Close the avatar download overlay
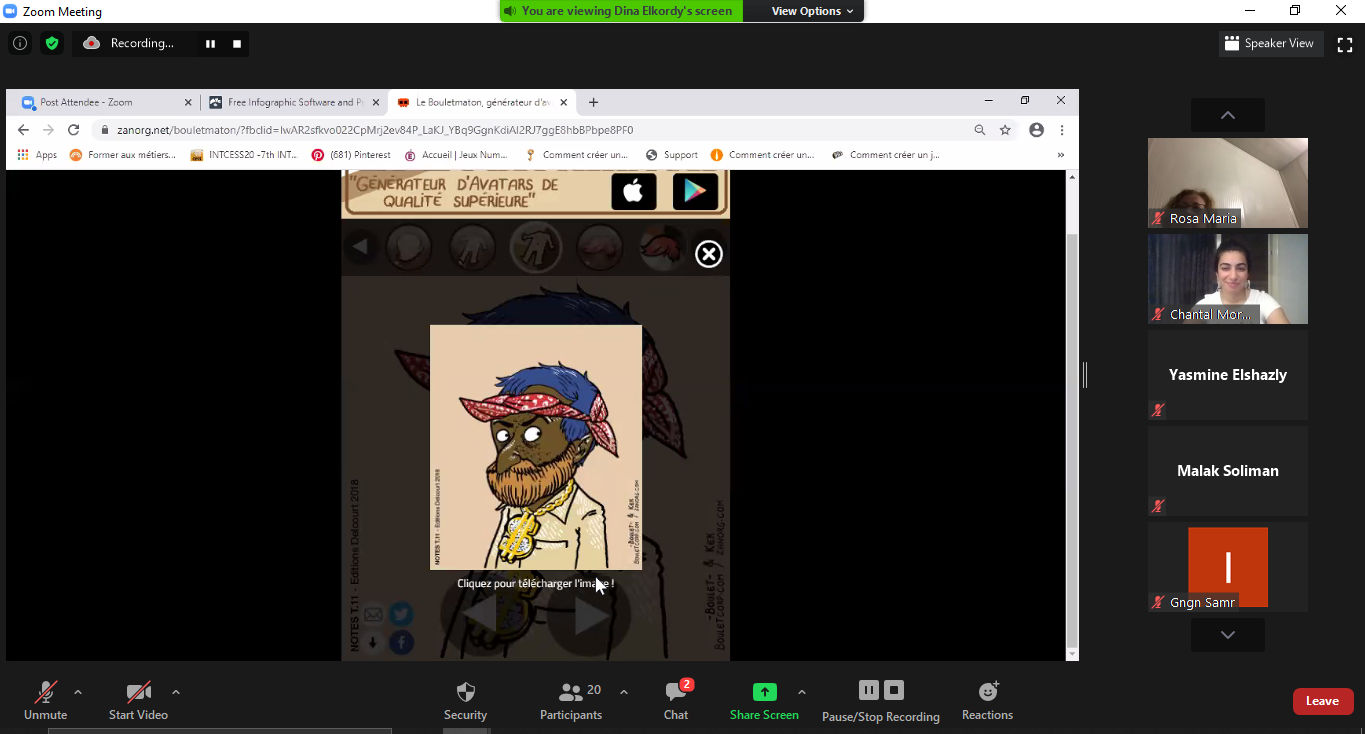Screen dimensions: 1365x734 point(709,254)
